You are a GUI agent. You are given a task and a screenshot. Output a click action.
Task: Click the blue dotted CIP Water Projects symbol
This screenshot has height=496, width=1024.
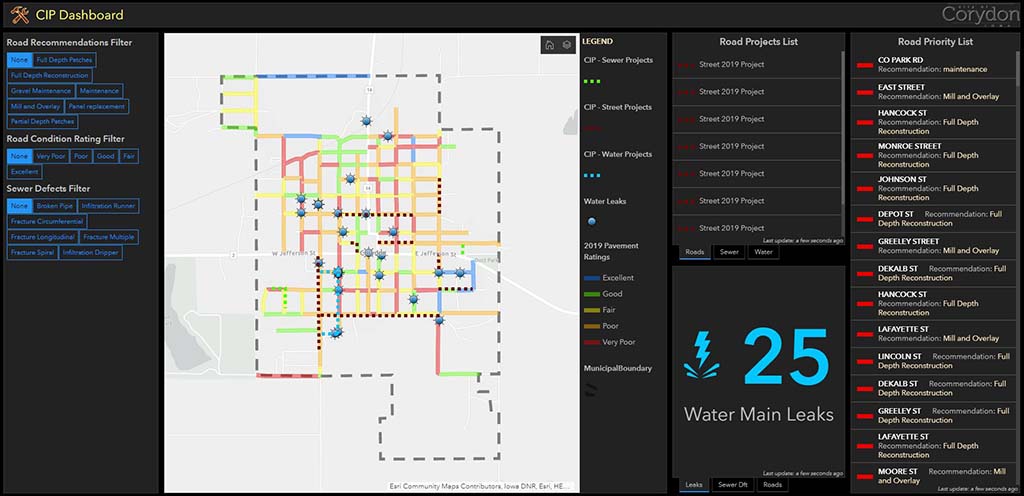[x=592, y=176]
